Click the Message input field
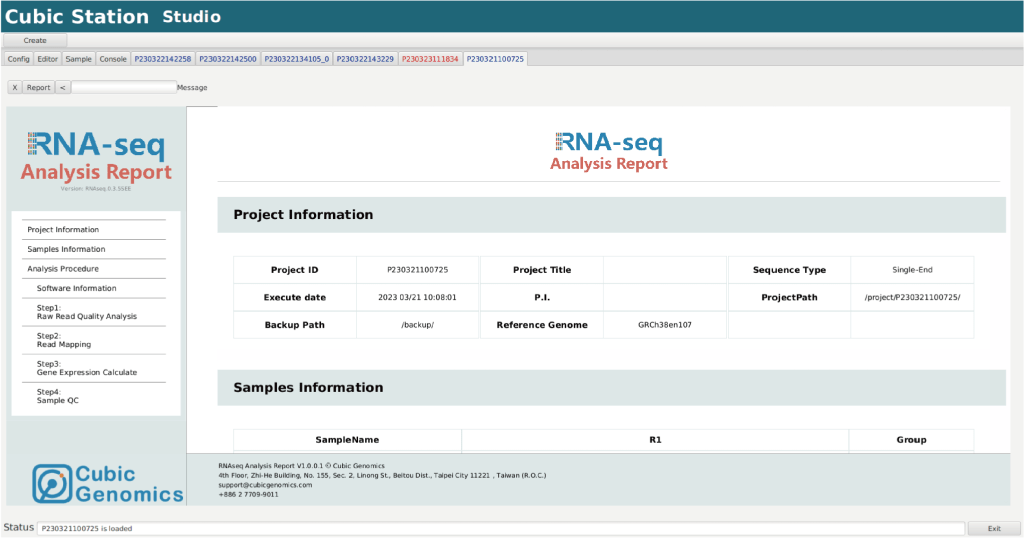Viewport: 1024px width, 539px height. pos(124,87)
